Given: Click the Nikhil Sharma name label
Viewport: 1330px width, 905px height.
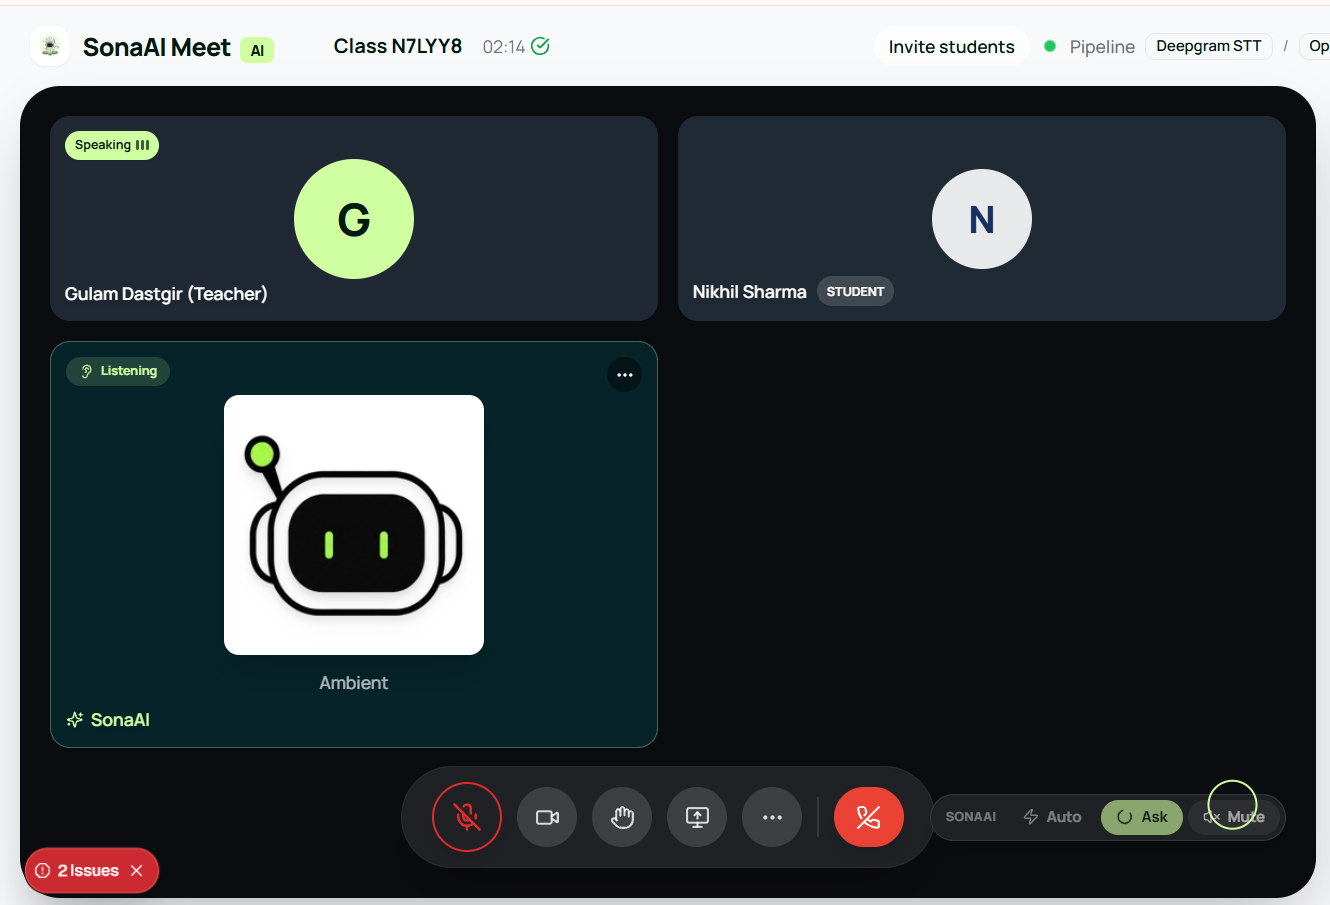Looking at the screenshot, I should click(749, 292).
